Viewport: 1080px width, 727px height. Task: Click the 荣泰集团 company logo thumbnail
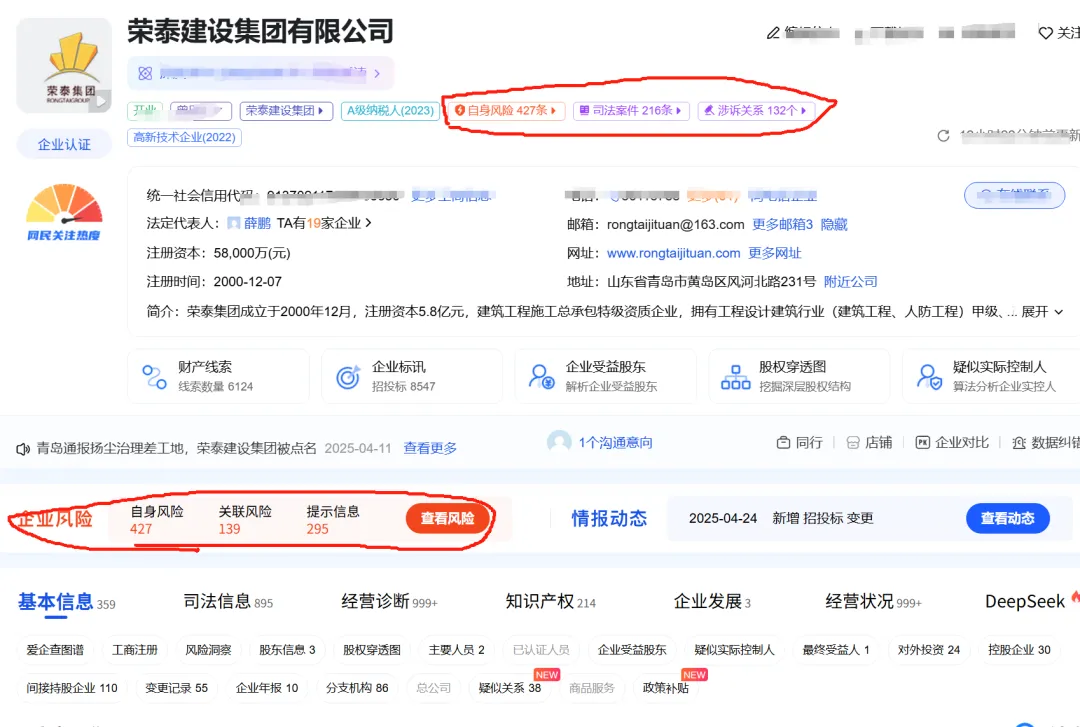[64, 65]
